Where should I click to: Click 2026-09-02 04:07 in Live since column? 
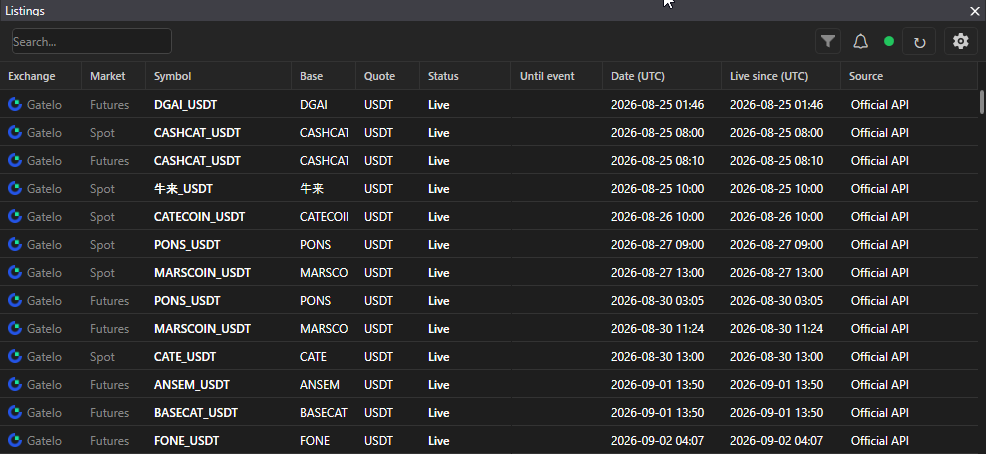tap(776, 441)
